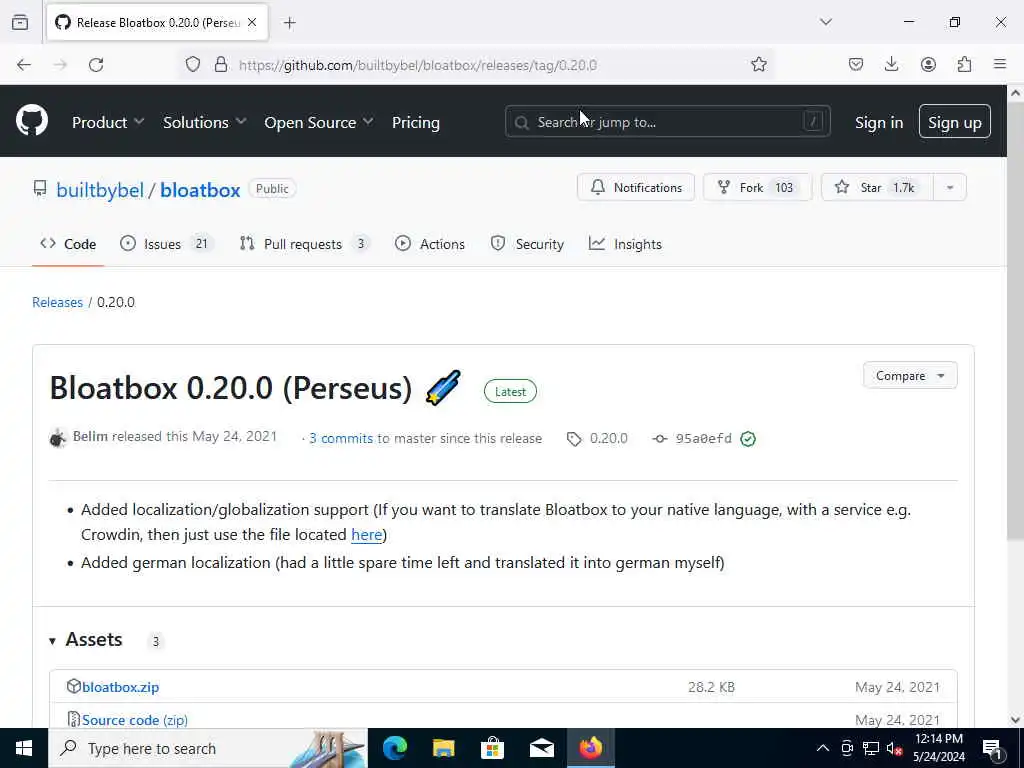Follow the 'here' localization file link
This screenshot has width=1024, height=768.
point(366,534)
